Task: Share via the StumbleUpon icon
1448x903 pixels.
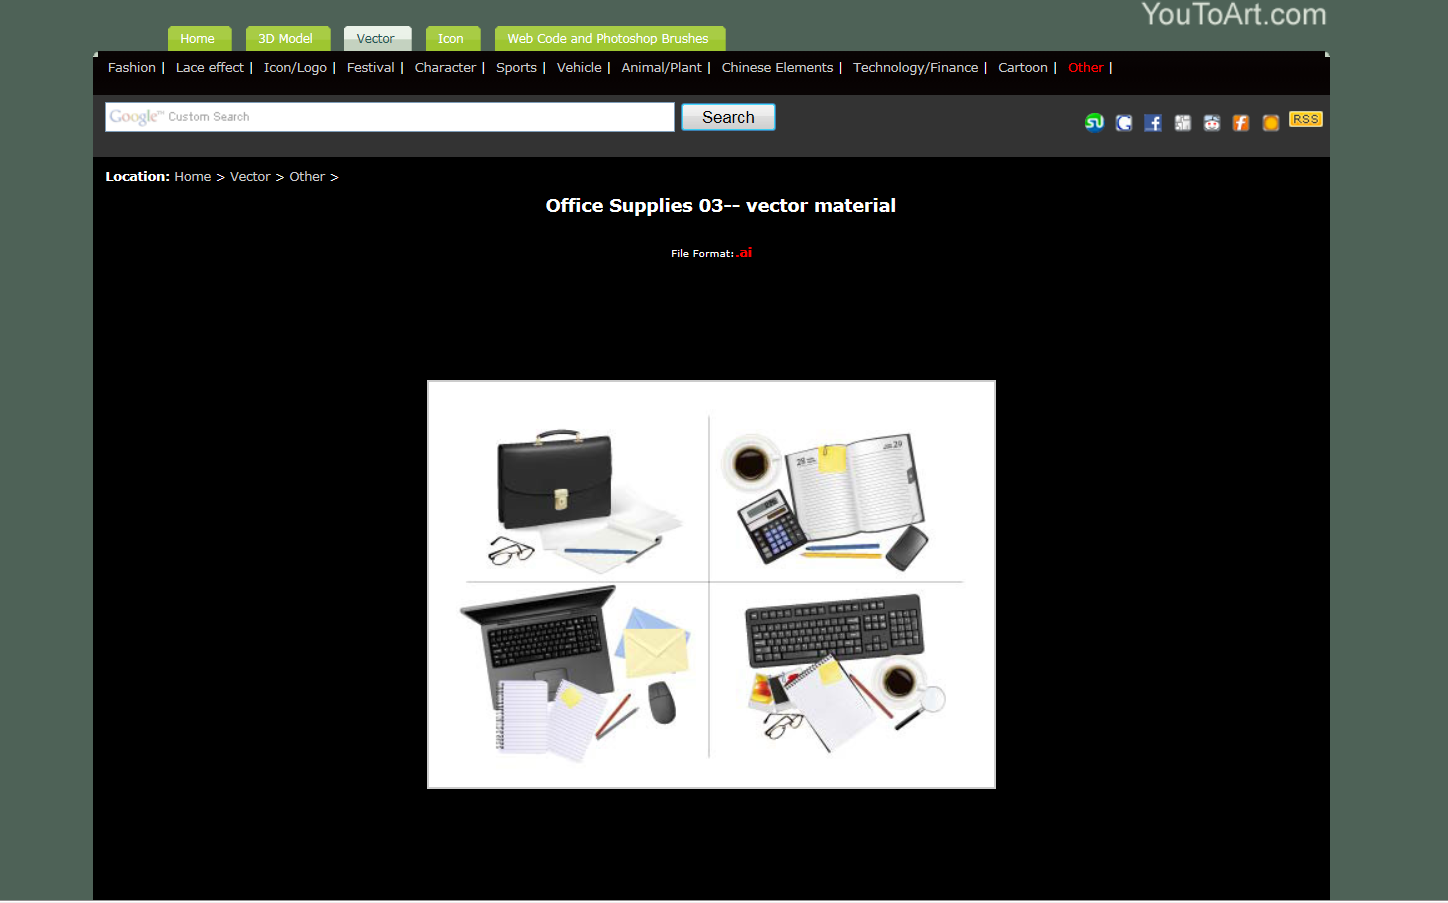Action: 1094,123
